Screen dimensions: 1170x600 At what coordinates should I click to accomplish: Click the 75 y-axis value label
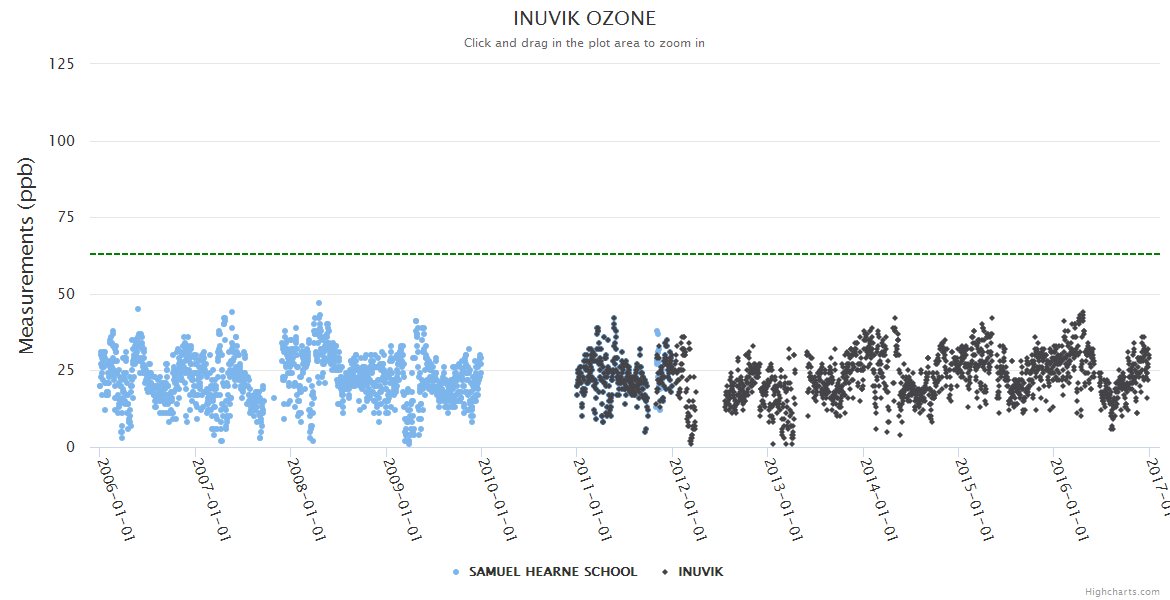pos(65,217)
